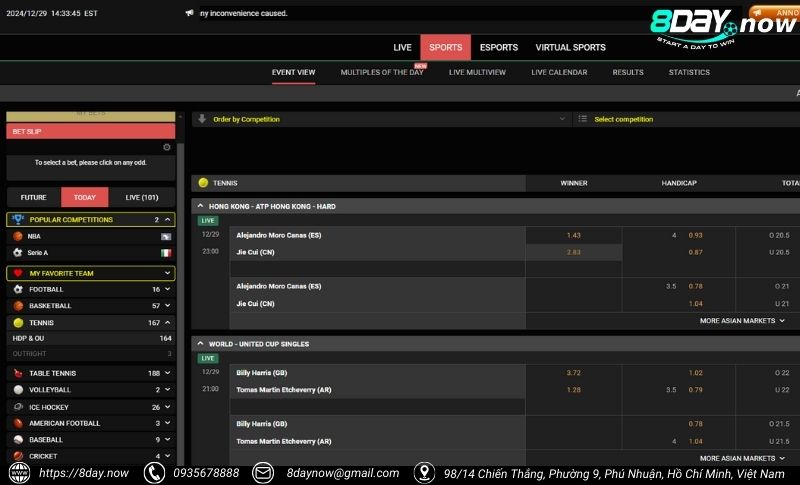Click the megaphone announcement icon in top bar
This screenshot has width=800, height=485.
point(190,13)
